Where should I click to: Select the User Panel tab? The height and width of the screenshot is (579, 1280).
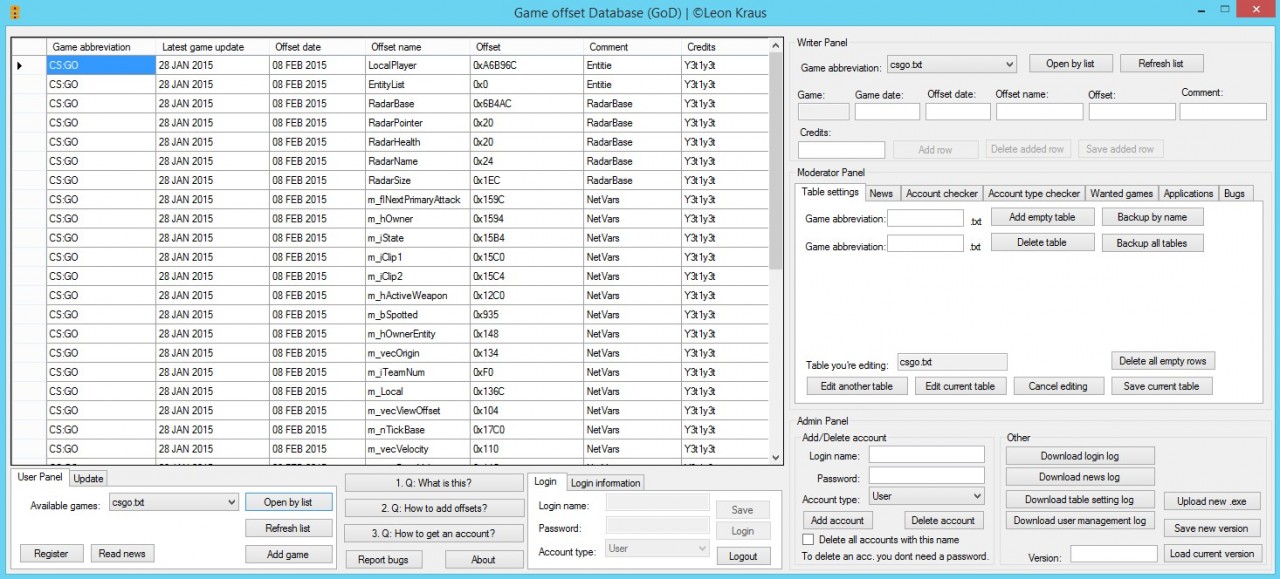pyautogui.click(x=40, y=477)
